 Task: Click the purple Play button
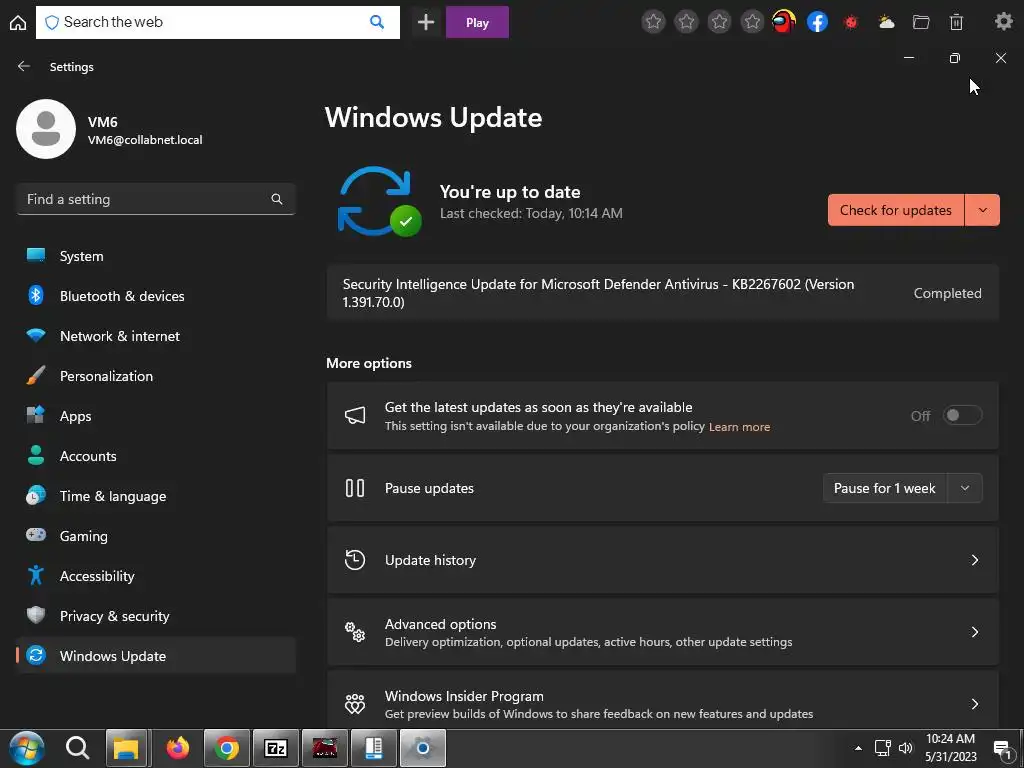coord(477,22)
